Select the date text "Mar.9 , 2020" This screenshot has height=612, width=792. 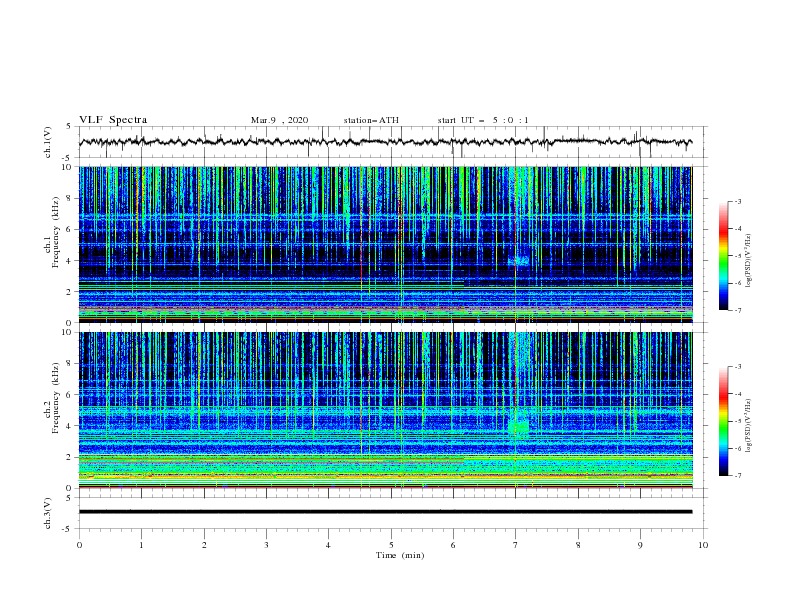pos(279,120)
